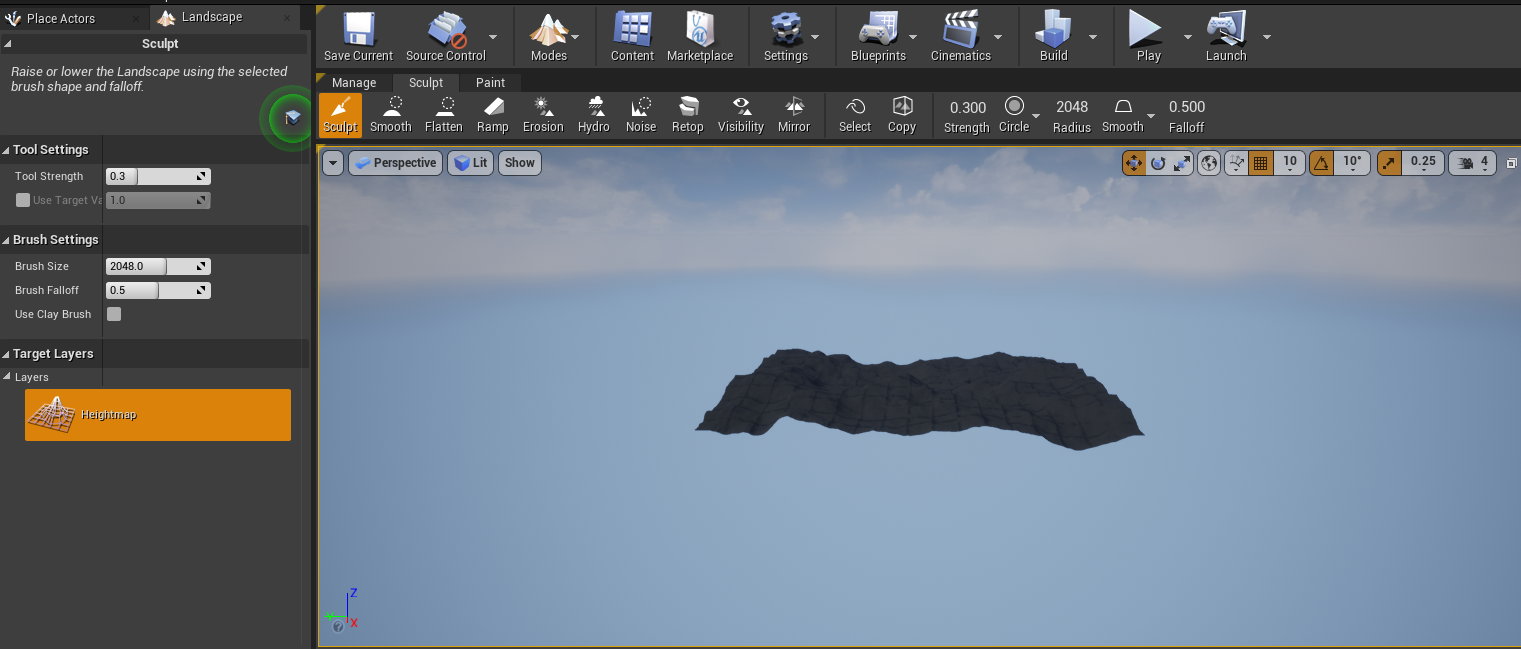
Task: Select the Erosion sculpting tool
Action: point(542,114)
